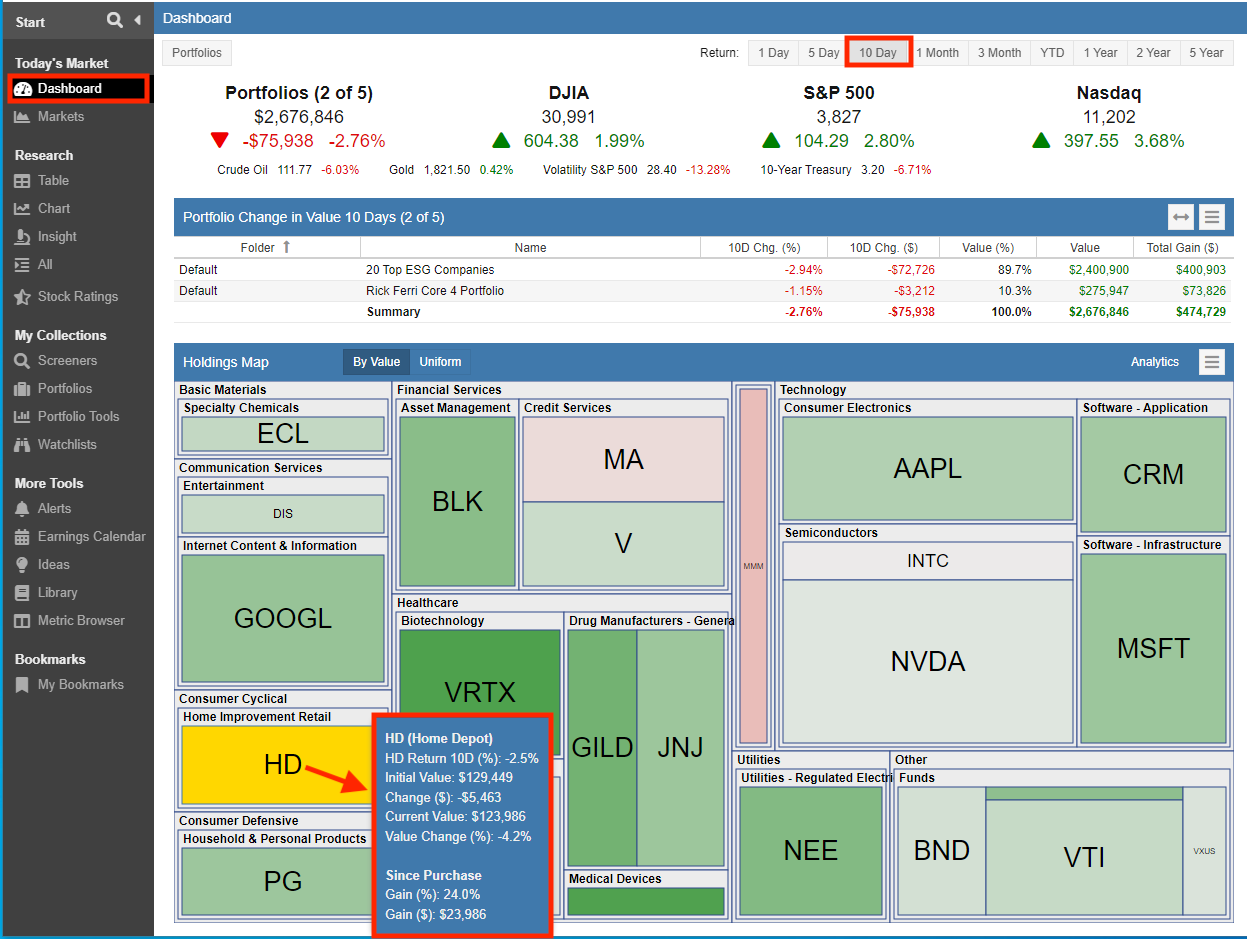This screenshot has height=939, width=1247.
Task: Click the Screeners magnifier icon
Action: [x=22, y=361]
